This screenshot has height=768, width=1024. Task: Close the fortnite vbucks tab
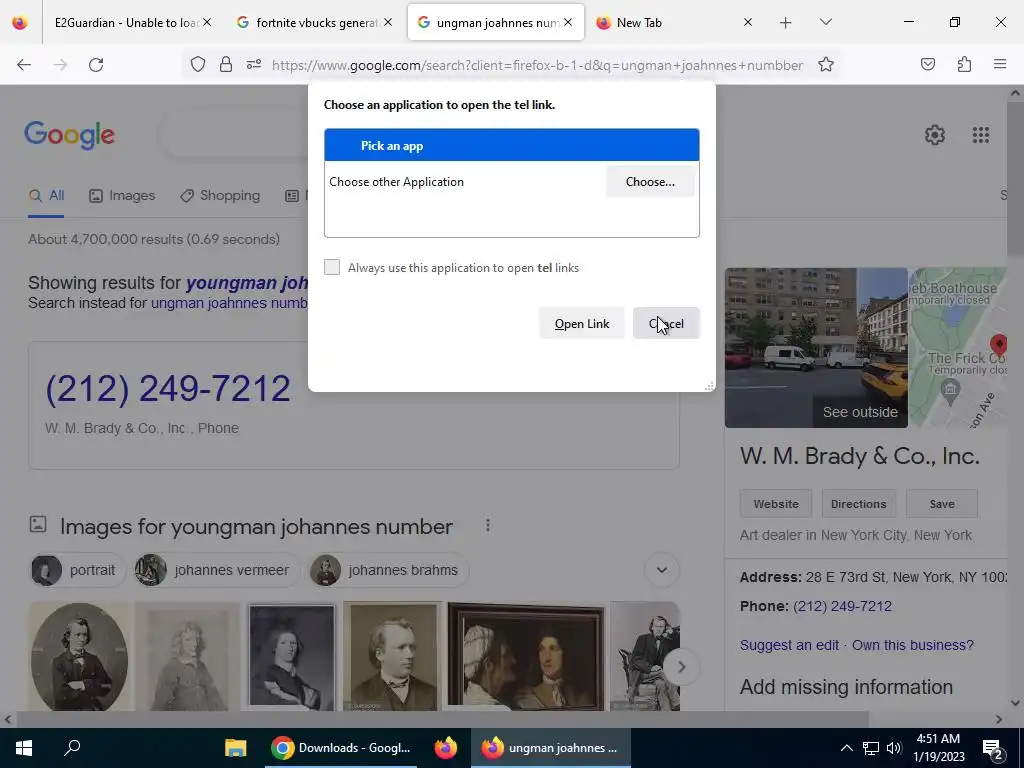tap(388, 22)
